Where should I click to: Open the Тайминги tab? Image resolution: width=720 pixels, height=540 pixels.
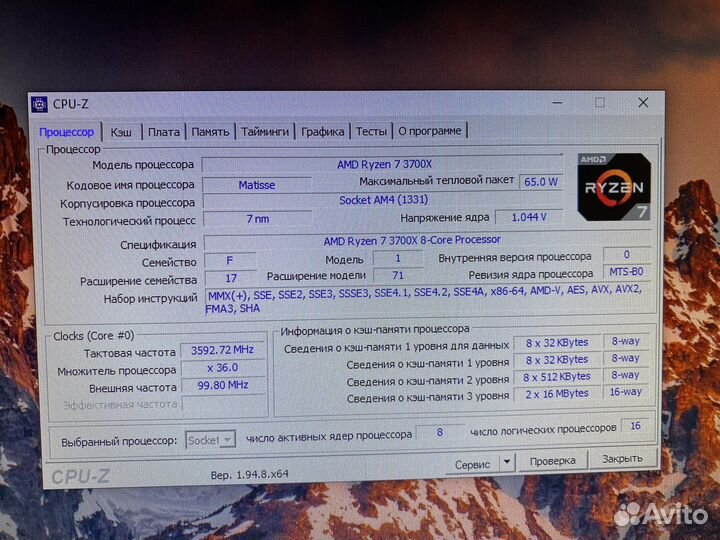[265, 132]
